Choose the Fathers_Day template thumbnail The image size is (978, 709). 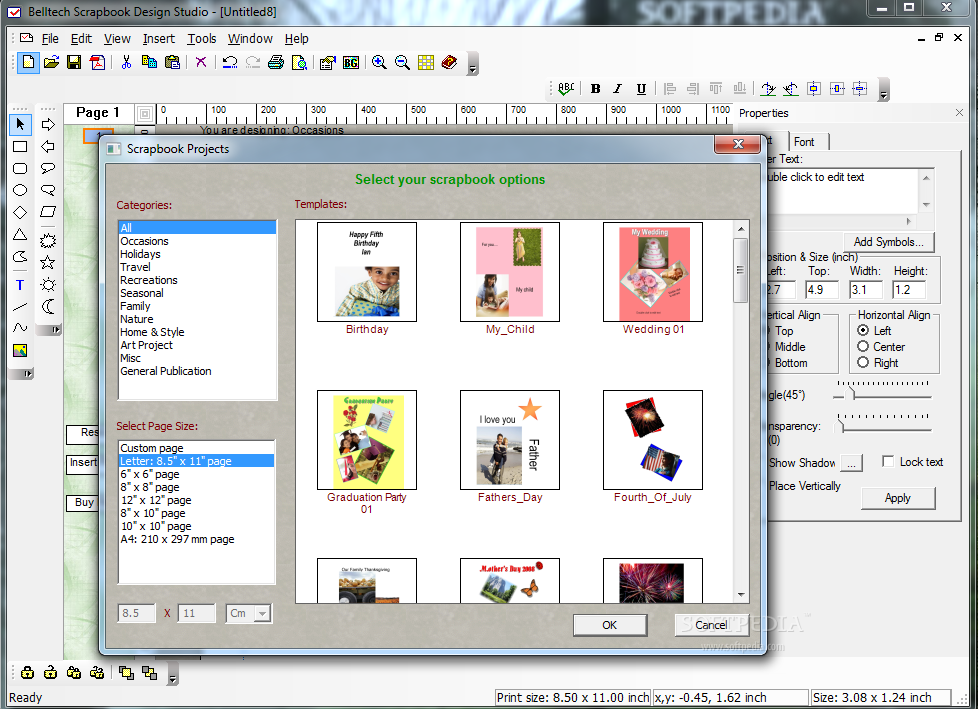[x=510, y=440]
